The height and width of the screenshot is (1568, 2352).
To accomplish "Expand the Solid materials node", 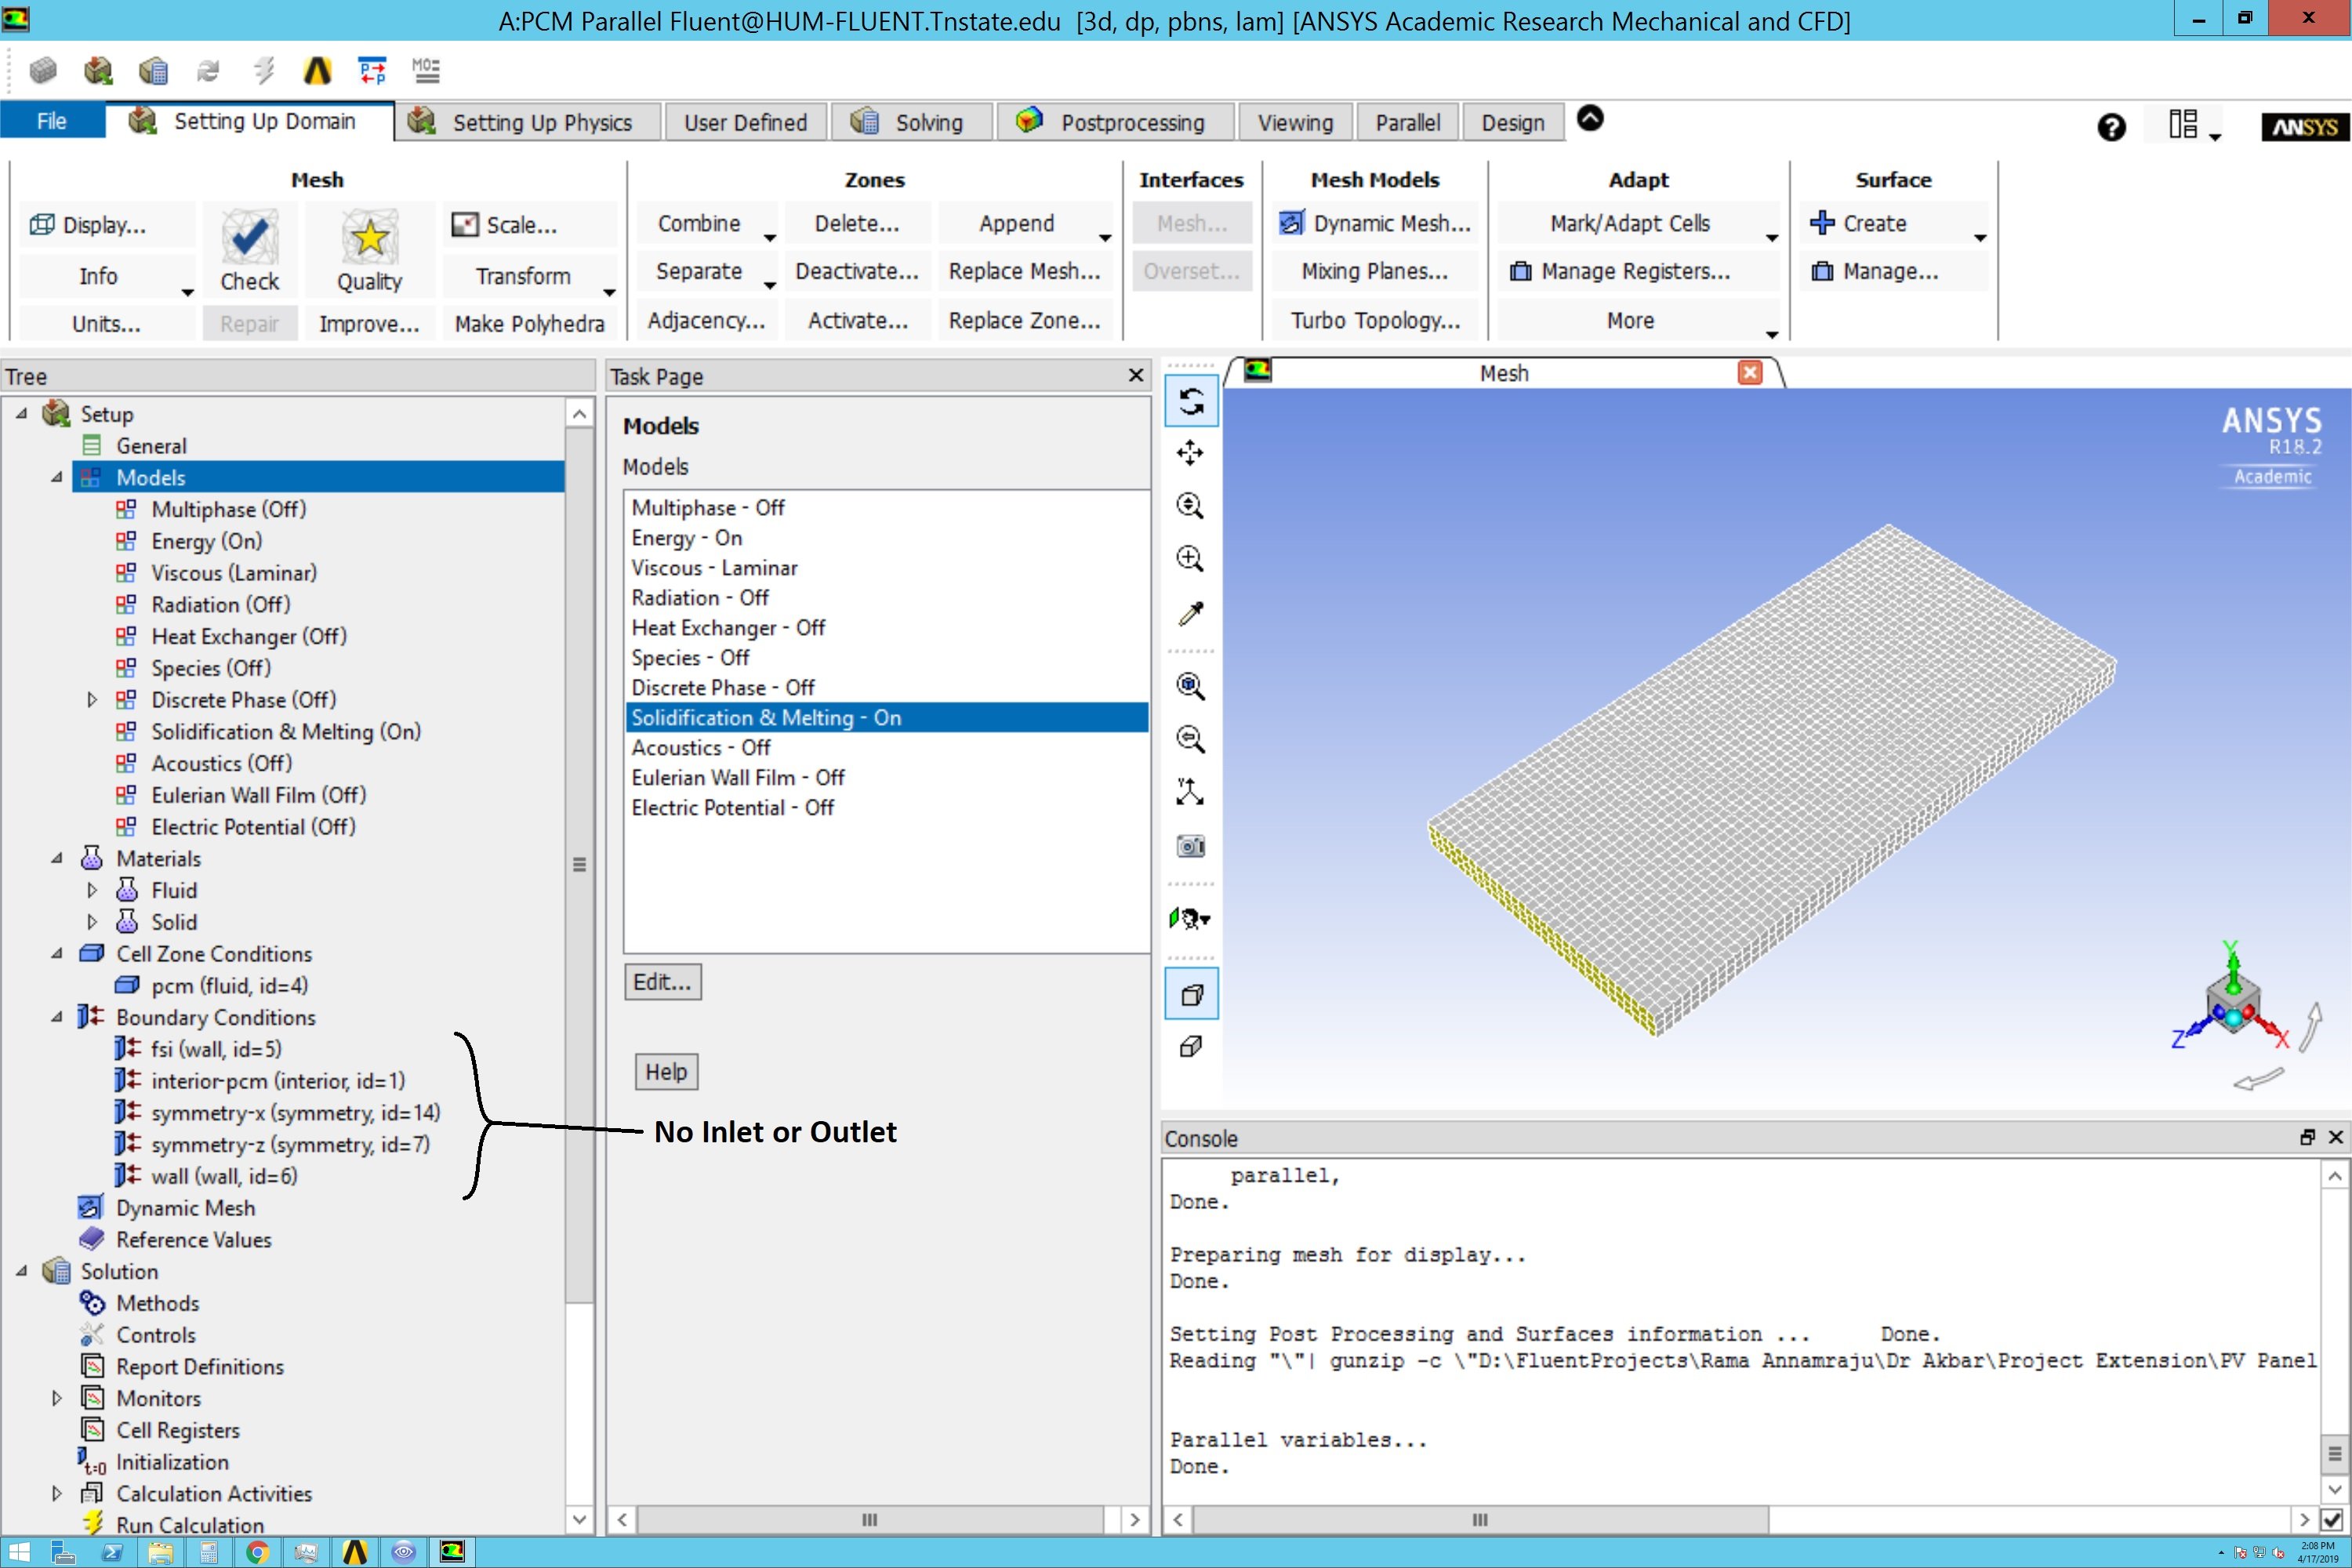I will click(92, 922).
